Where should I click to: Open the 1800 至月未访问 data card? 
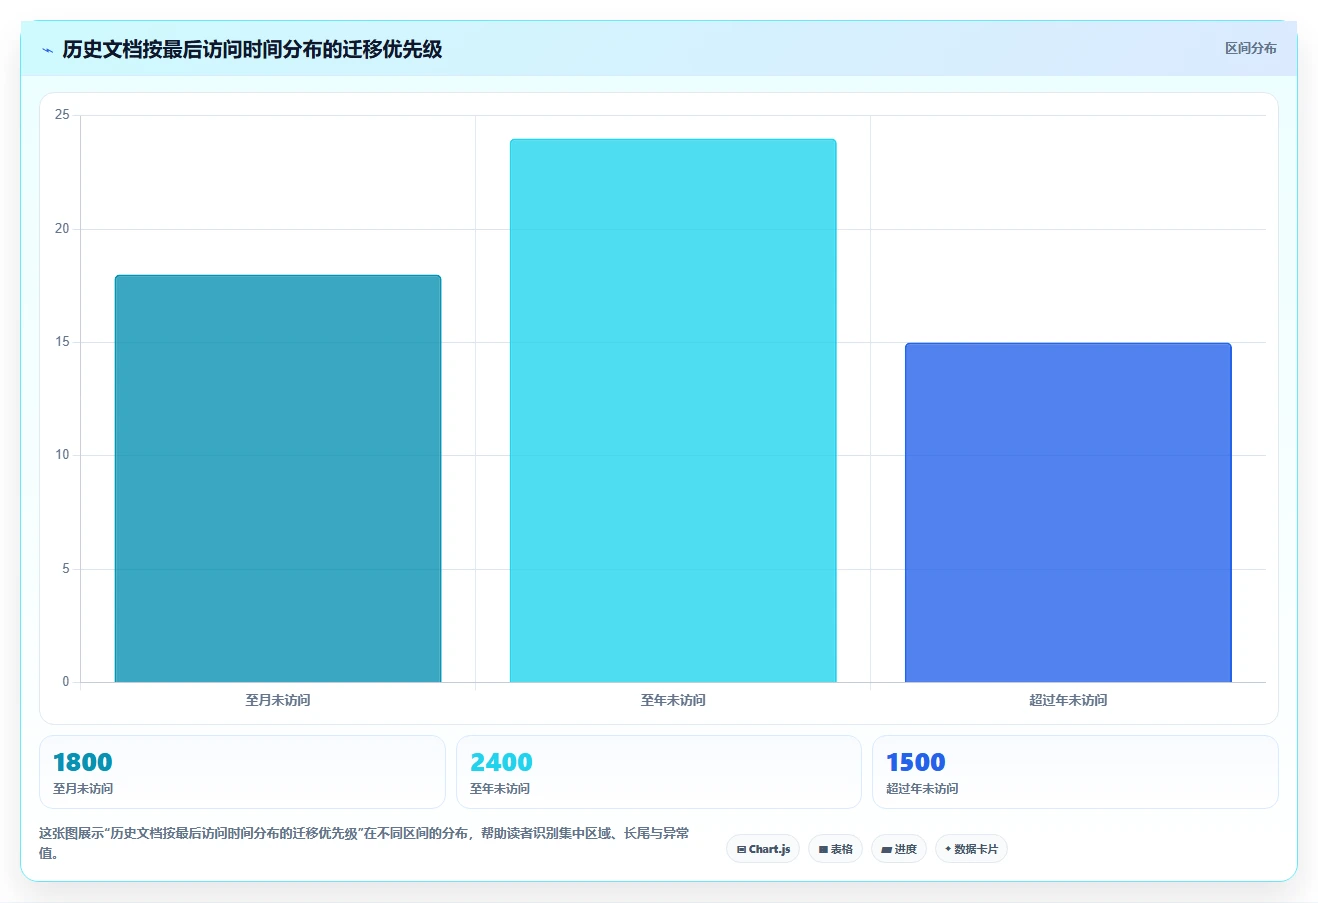pos(242,772)
